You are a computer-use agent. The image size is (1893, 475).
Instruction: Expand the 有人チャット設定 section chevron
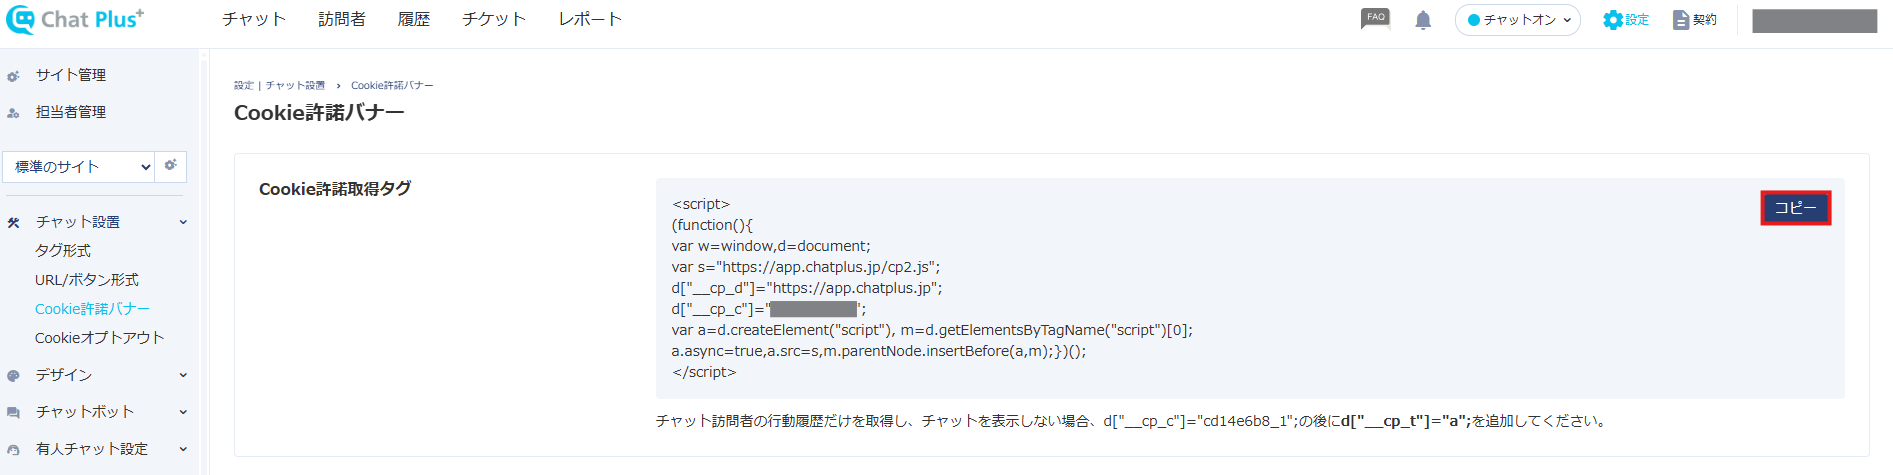(183, 449)
